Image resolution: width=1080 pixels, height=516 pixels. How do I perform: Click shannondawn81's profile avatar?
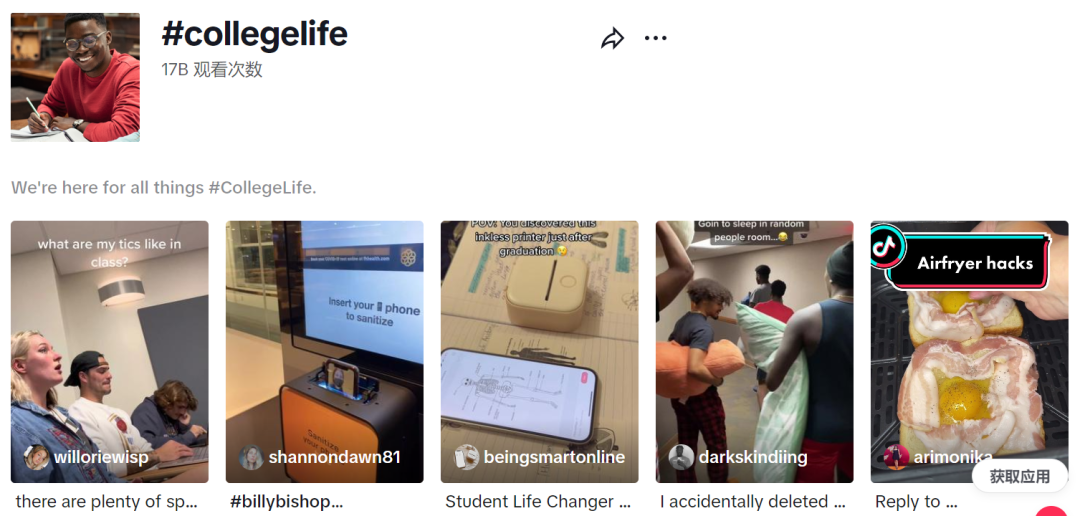pos(251,457)
